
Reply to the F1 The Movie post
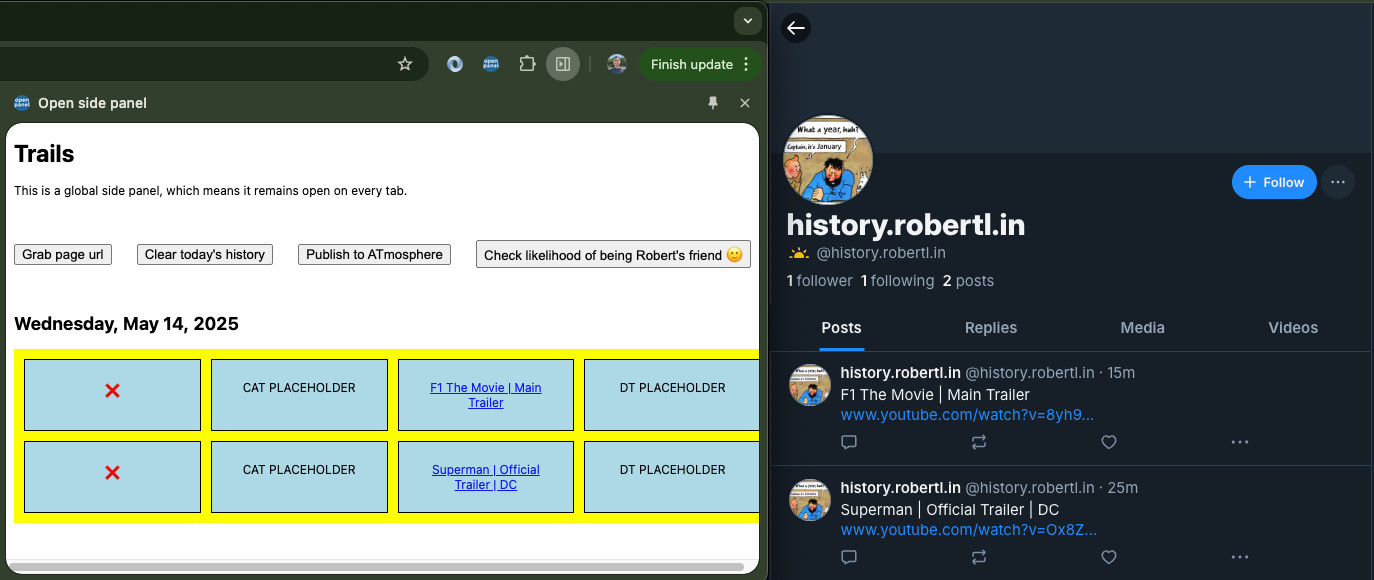pos(848,442)
